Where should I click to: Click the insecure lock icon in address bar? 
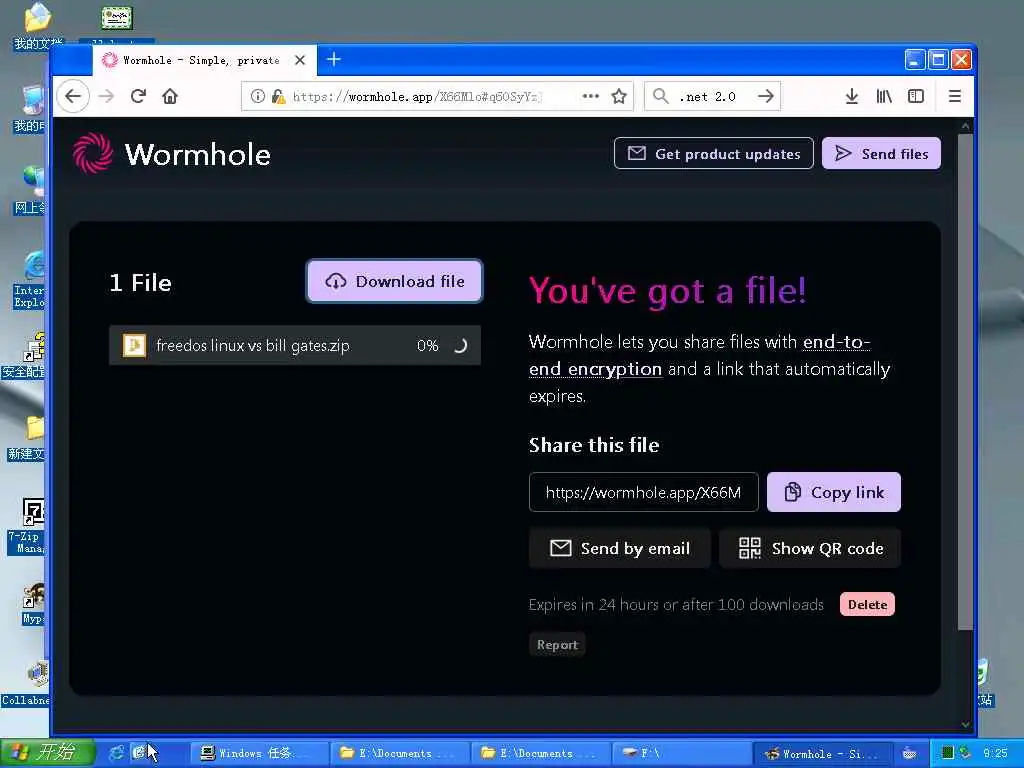[x=279, y=97]
